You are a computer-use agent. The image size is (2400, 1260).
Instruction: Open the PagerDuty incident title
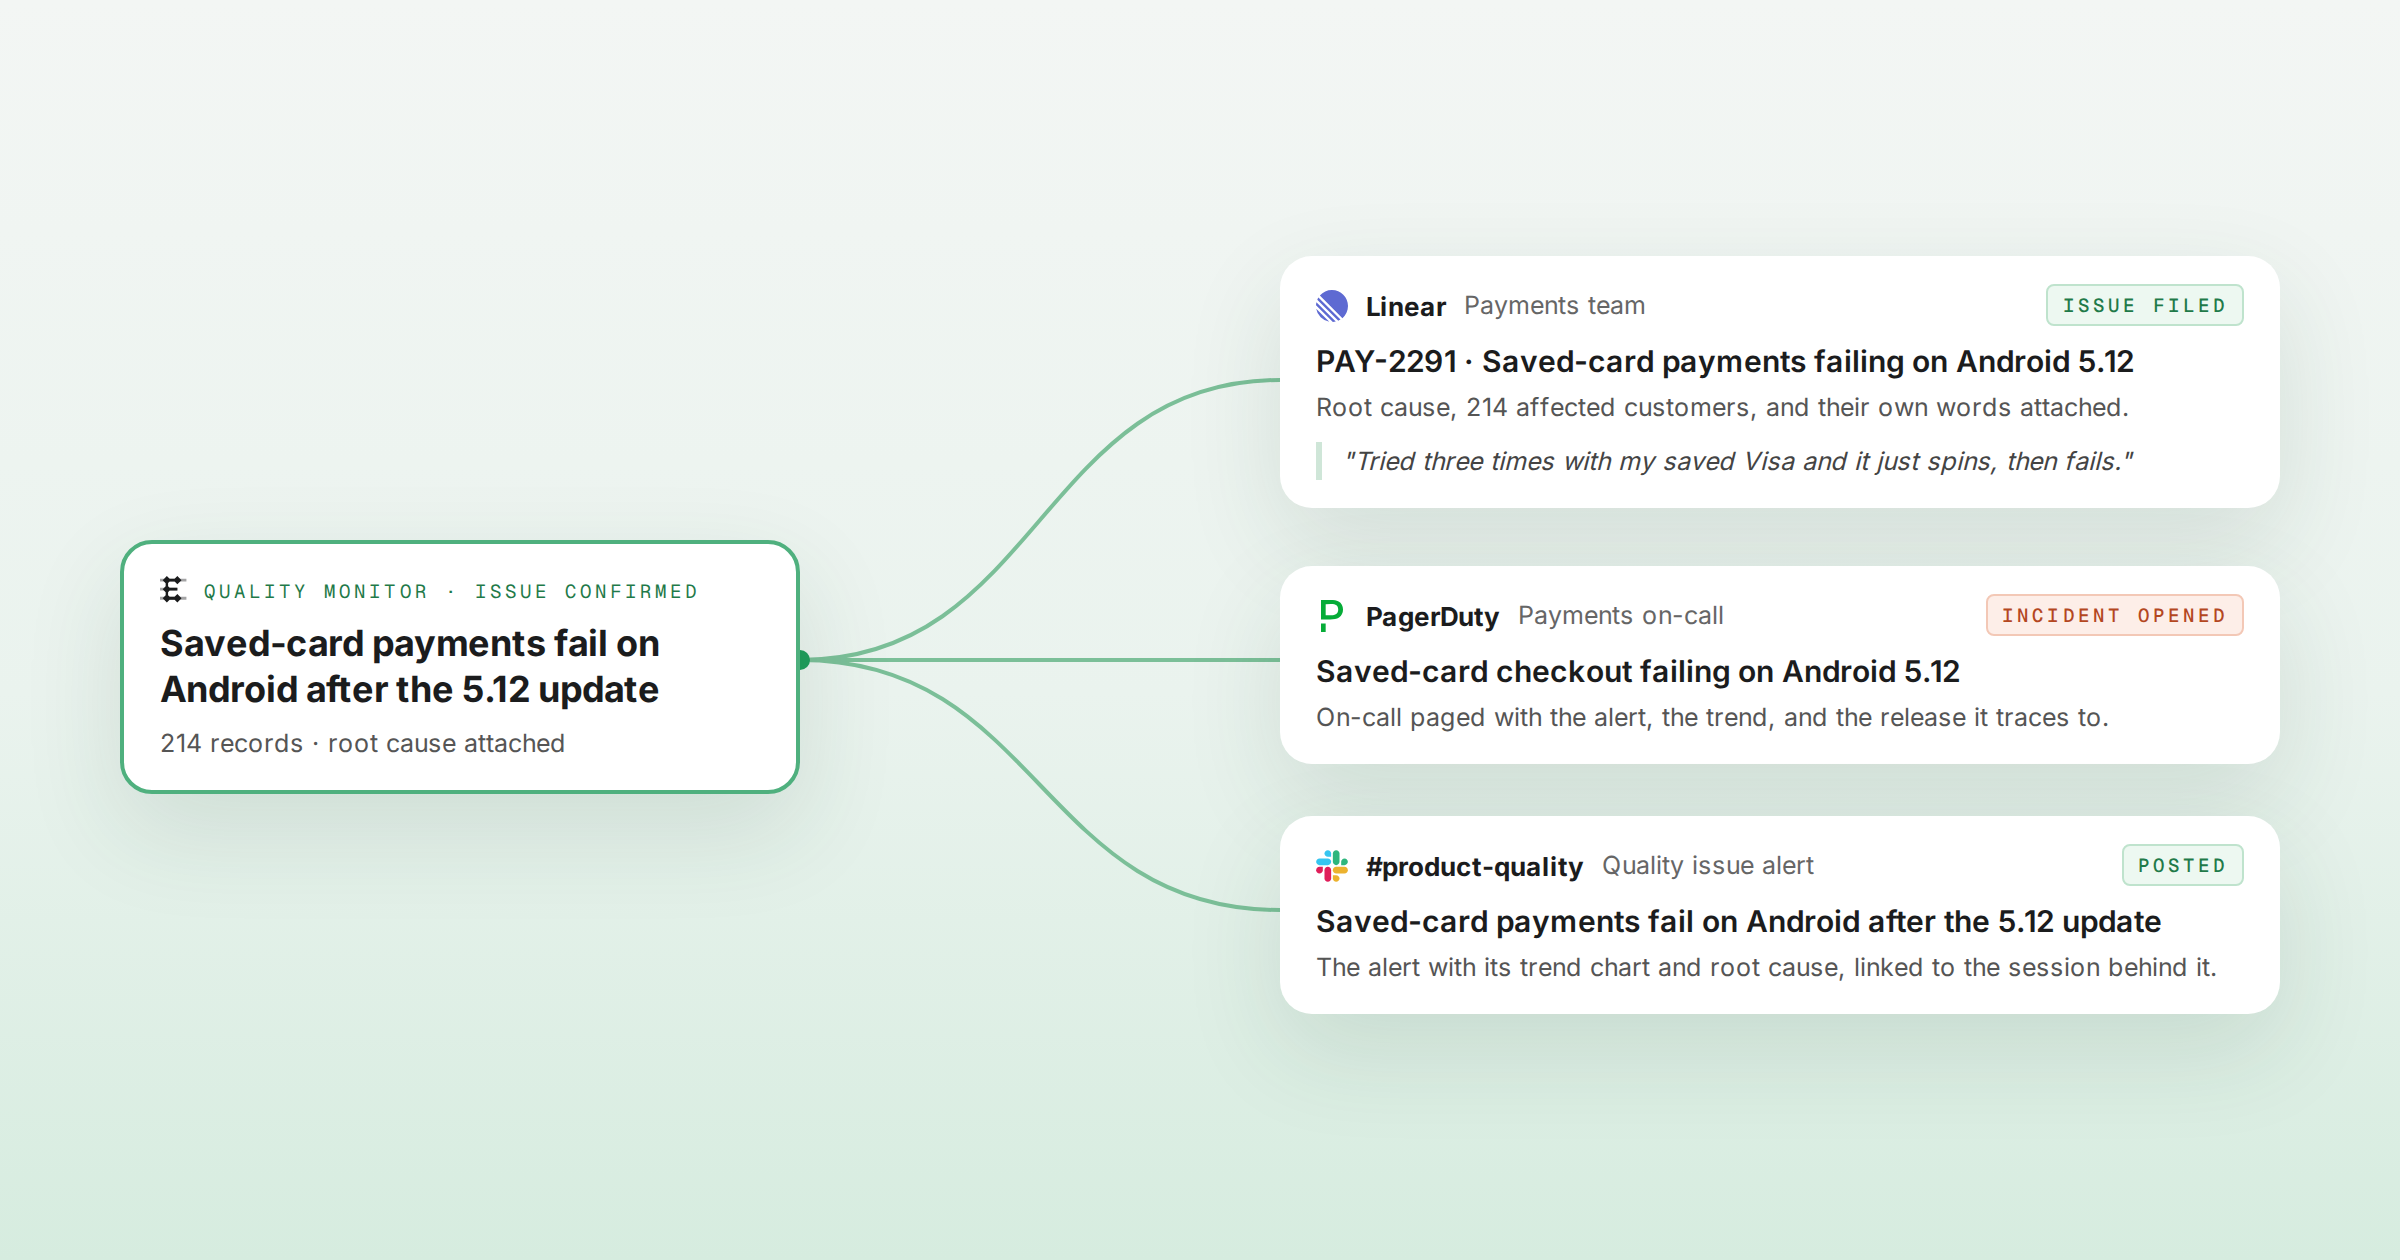coord(1637,671)
